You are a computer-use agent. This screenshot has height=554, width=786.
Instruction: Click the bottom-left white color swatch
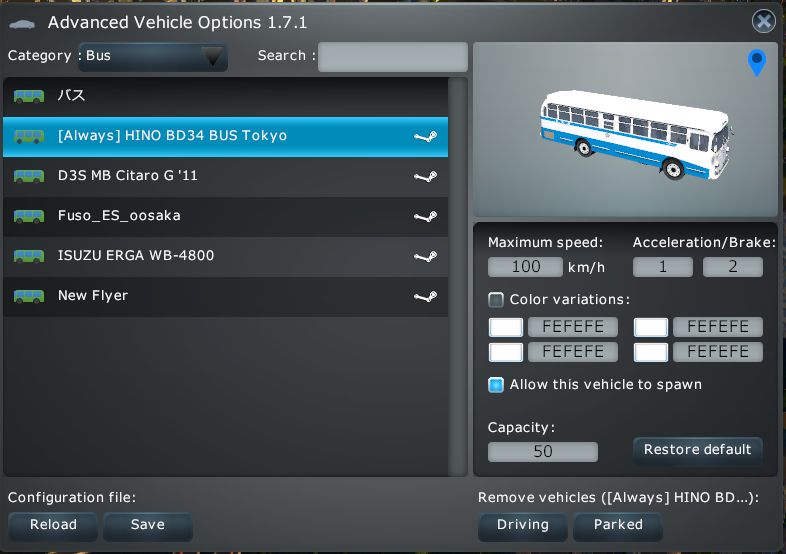tap(506, 352)
